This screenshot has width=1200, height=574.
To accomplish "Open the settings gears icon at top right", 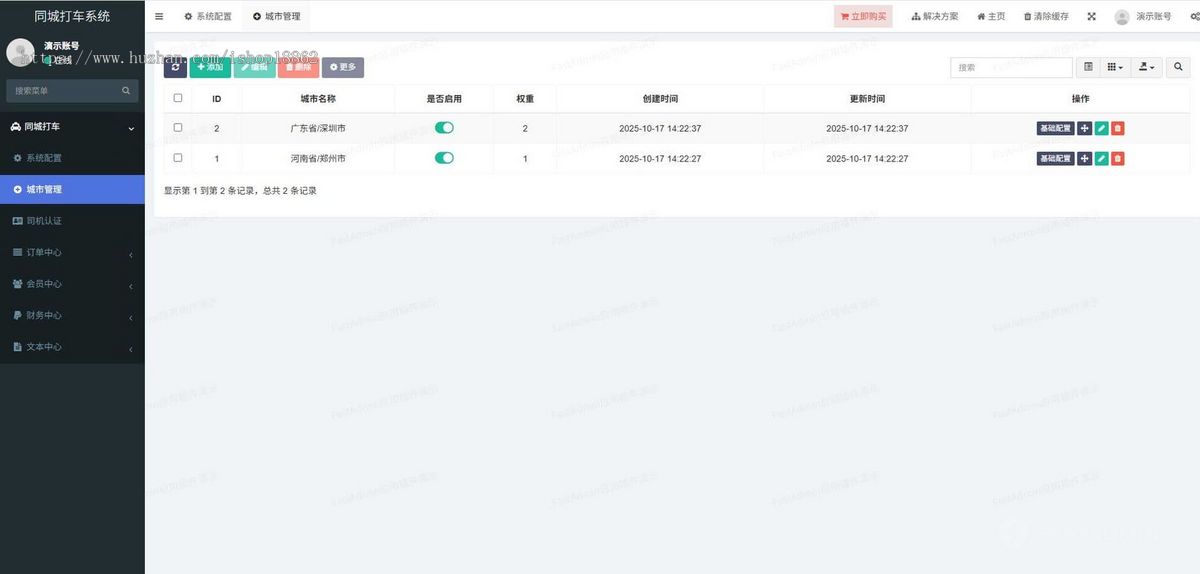I will point(1195,16).
